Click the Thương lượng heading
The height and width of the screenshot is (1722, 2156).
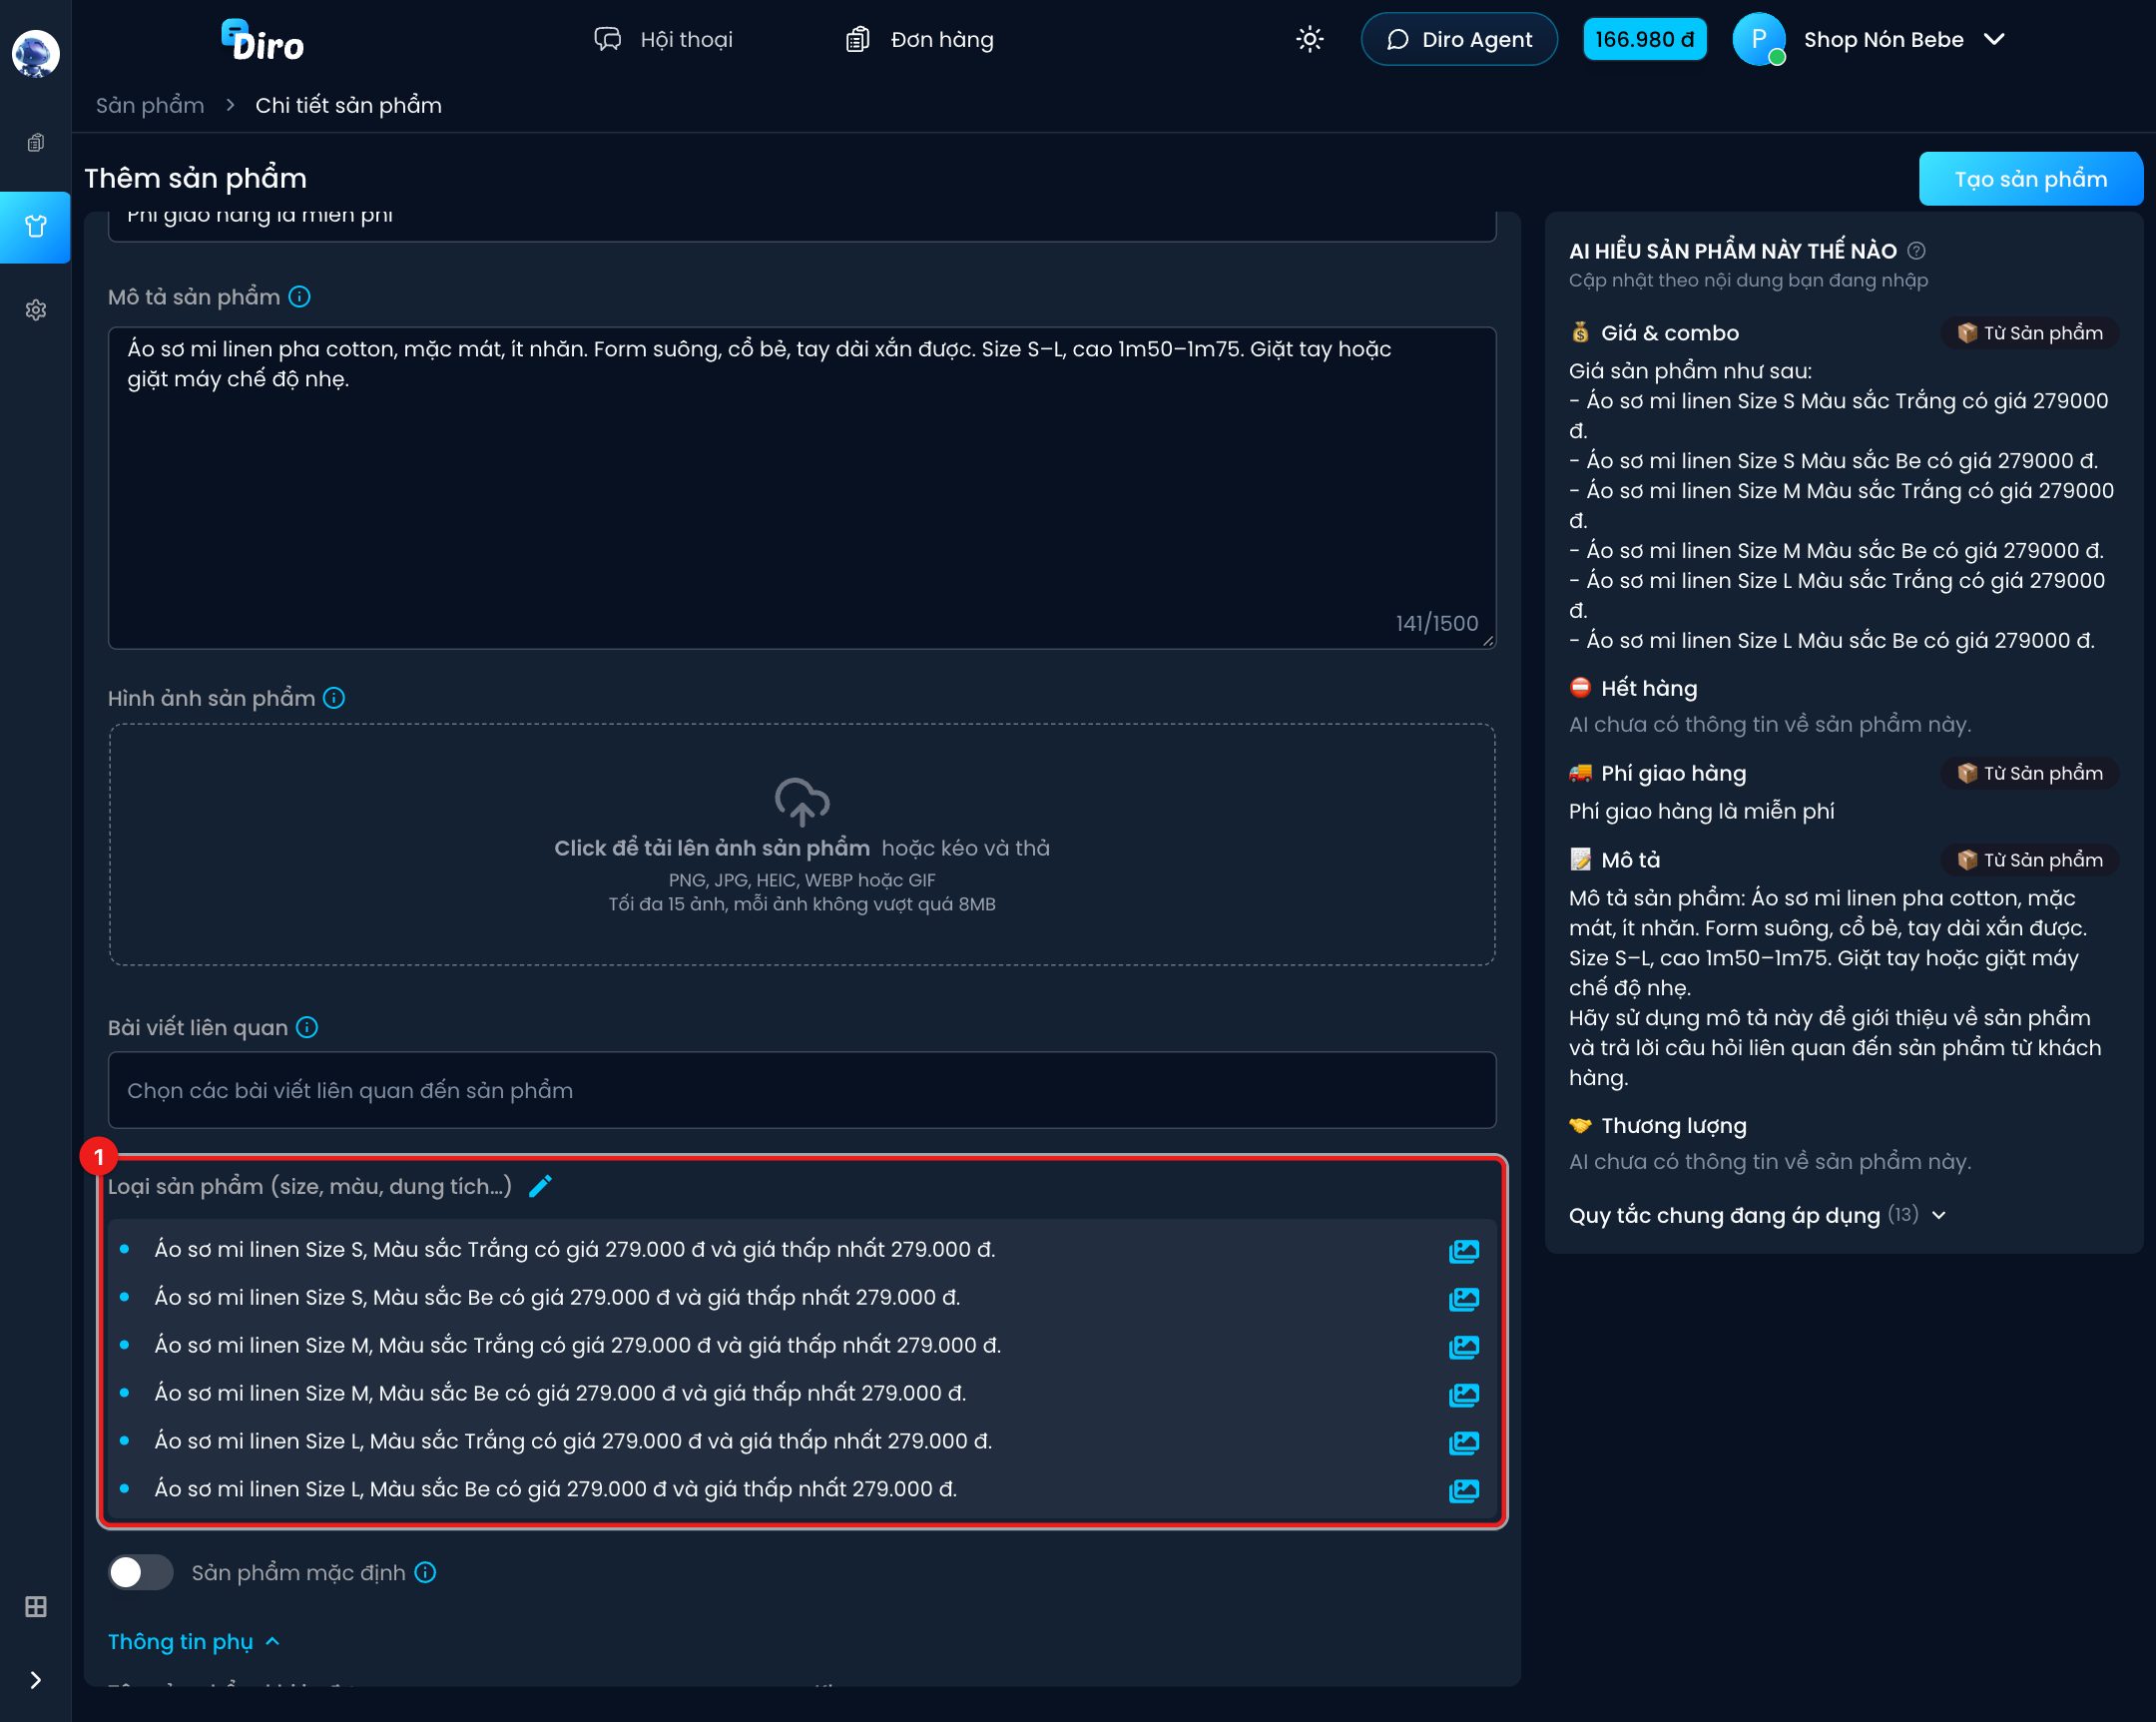[1673, 1125]
